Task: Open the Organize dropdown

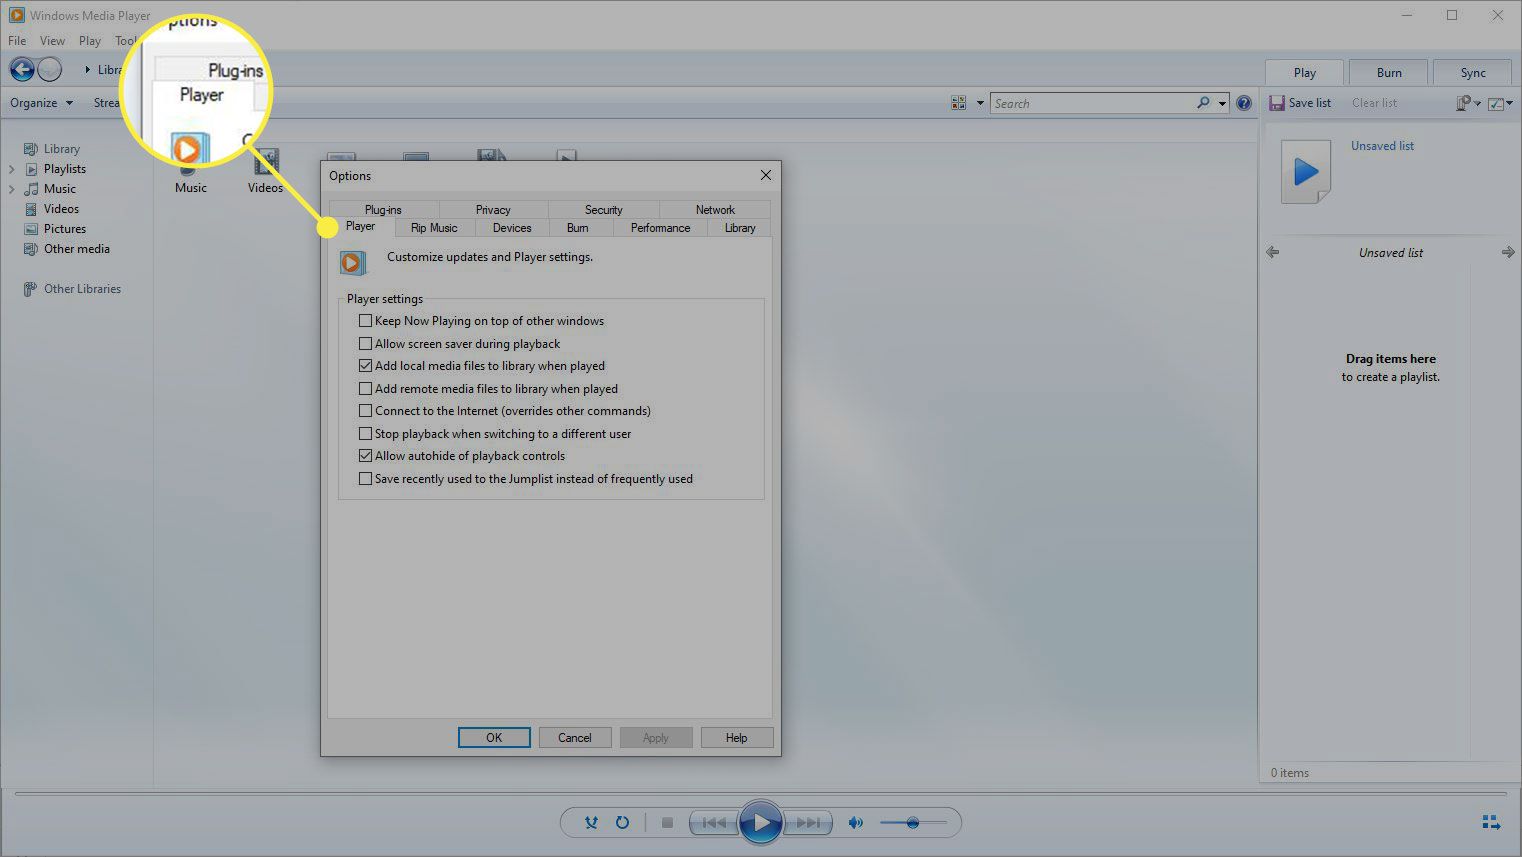Action: point(41,103)
